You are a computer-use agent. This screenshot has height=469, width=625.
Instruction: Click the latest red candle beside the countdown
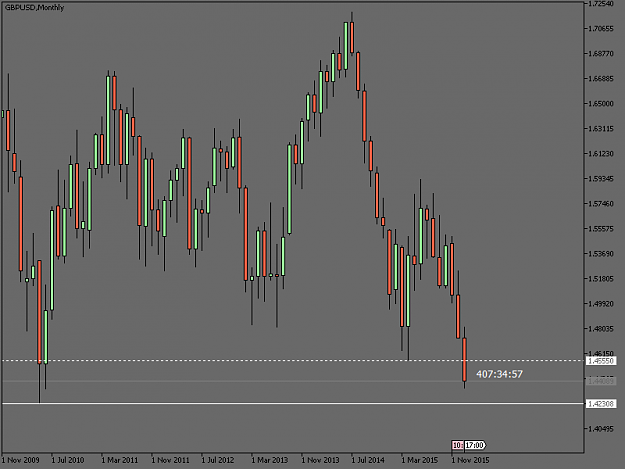coord(464,359)
